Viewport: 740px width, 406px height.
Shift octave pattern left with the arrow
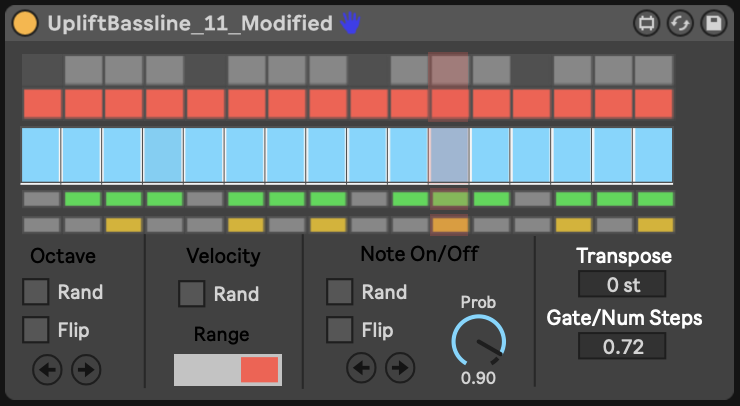click(x=48, y=369)
